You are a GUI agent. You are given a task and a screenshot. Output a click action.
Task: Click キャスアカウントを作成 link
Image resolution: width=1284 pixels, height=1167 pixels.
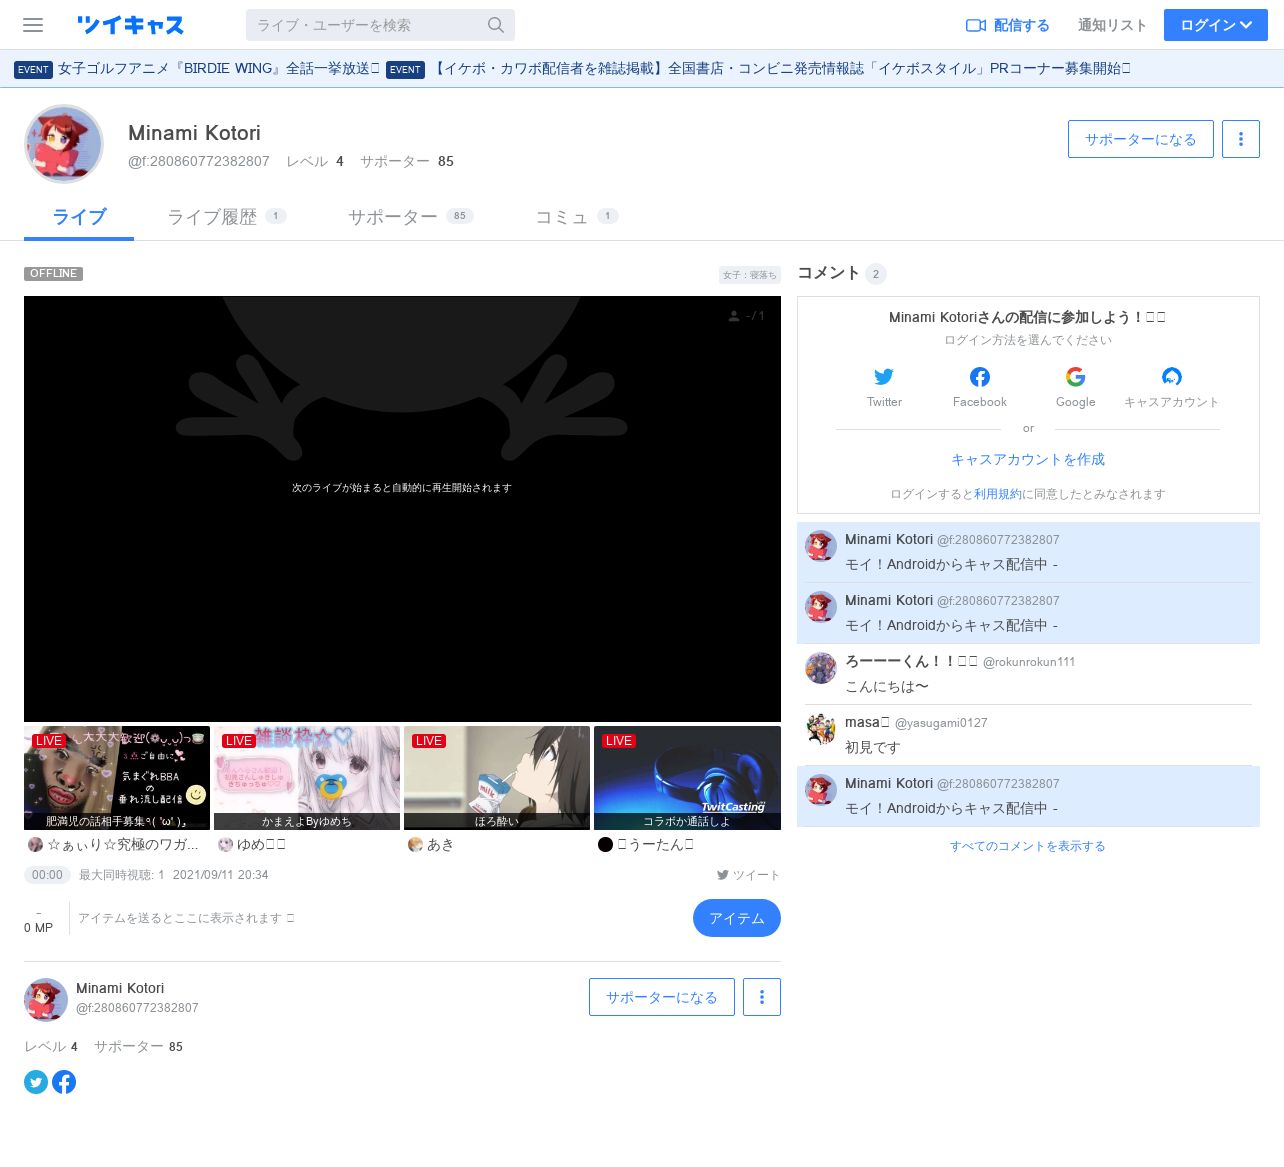tap(1027, 459)
